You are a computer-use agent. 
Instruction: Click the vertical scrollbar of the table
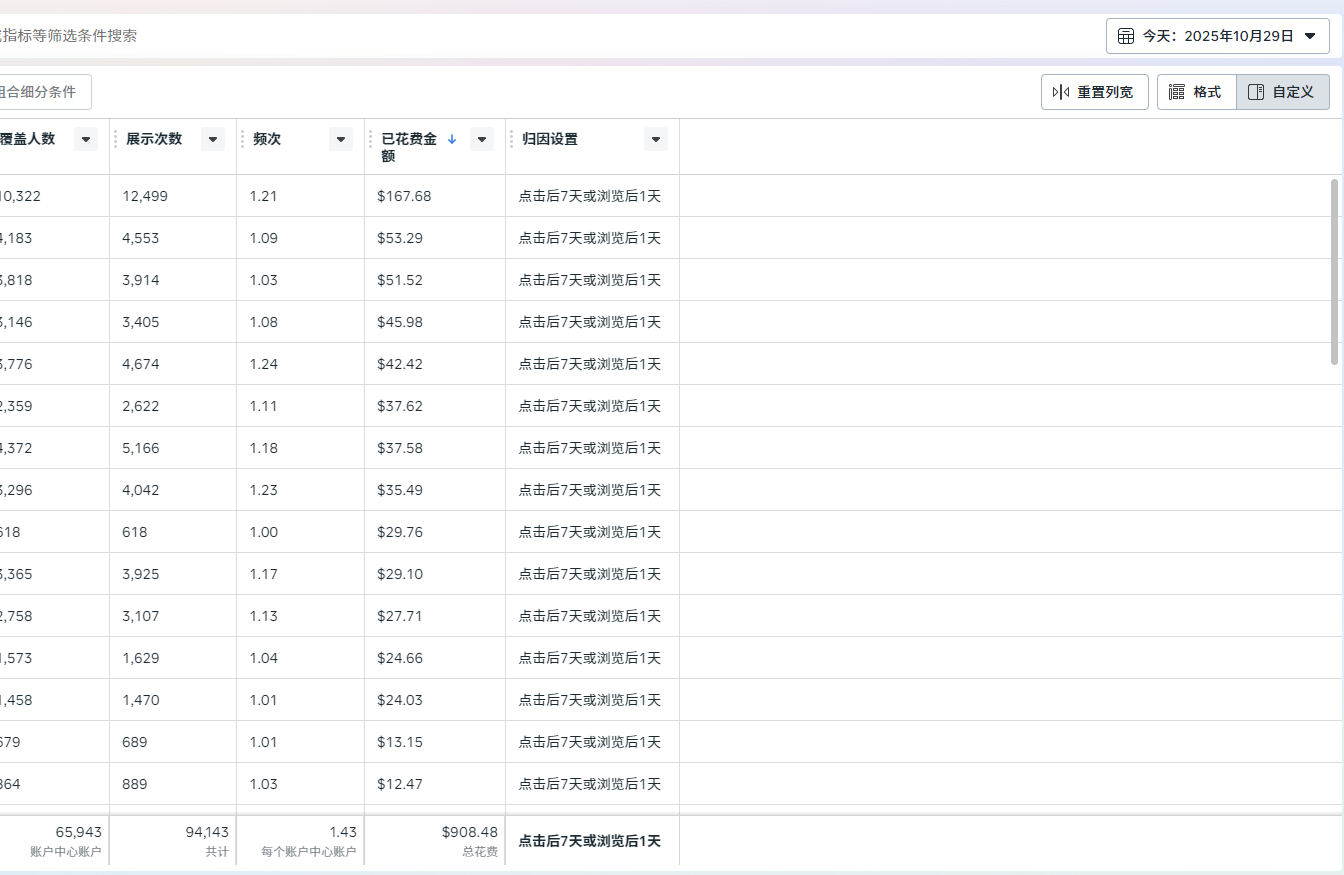1335,270
